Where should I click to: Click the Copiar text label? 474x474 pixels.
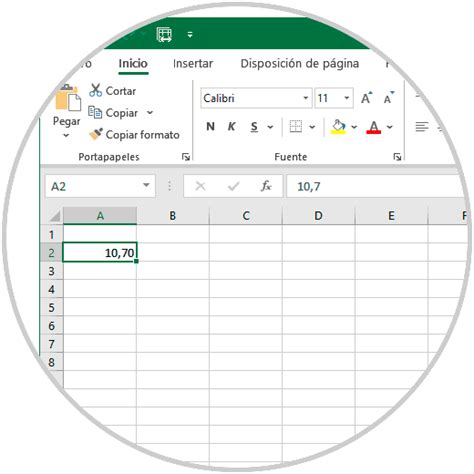122,113
